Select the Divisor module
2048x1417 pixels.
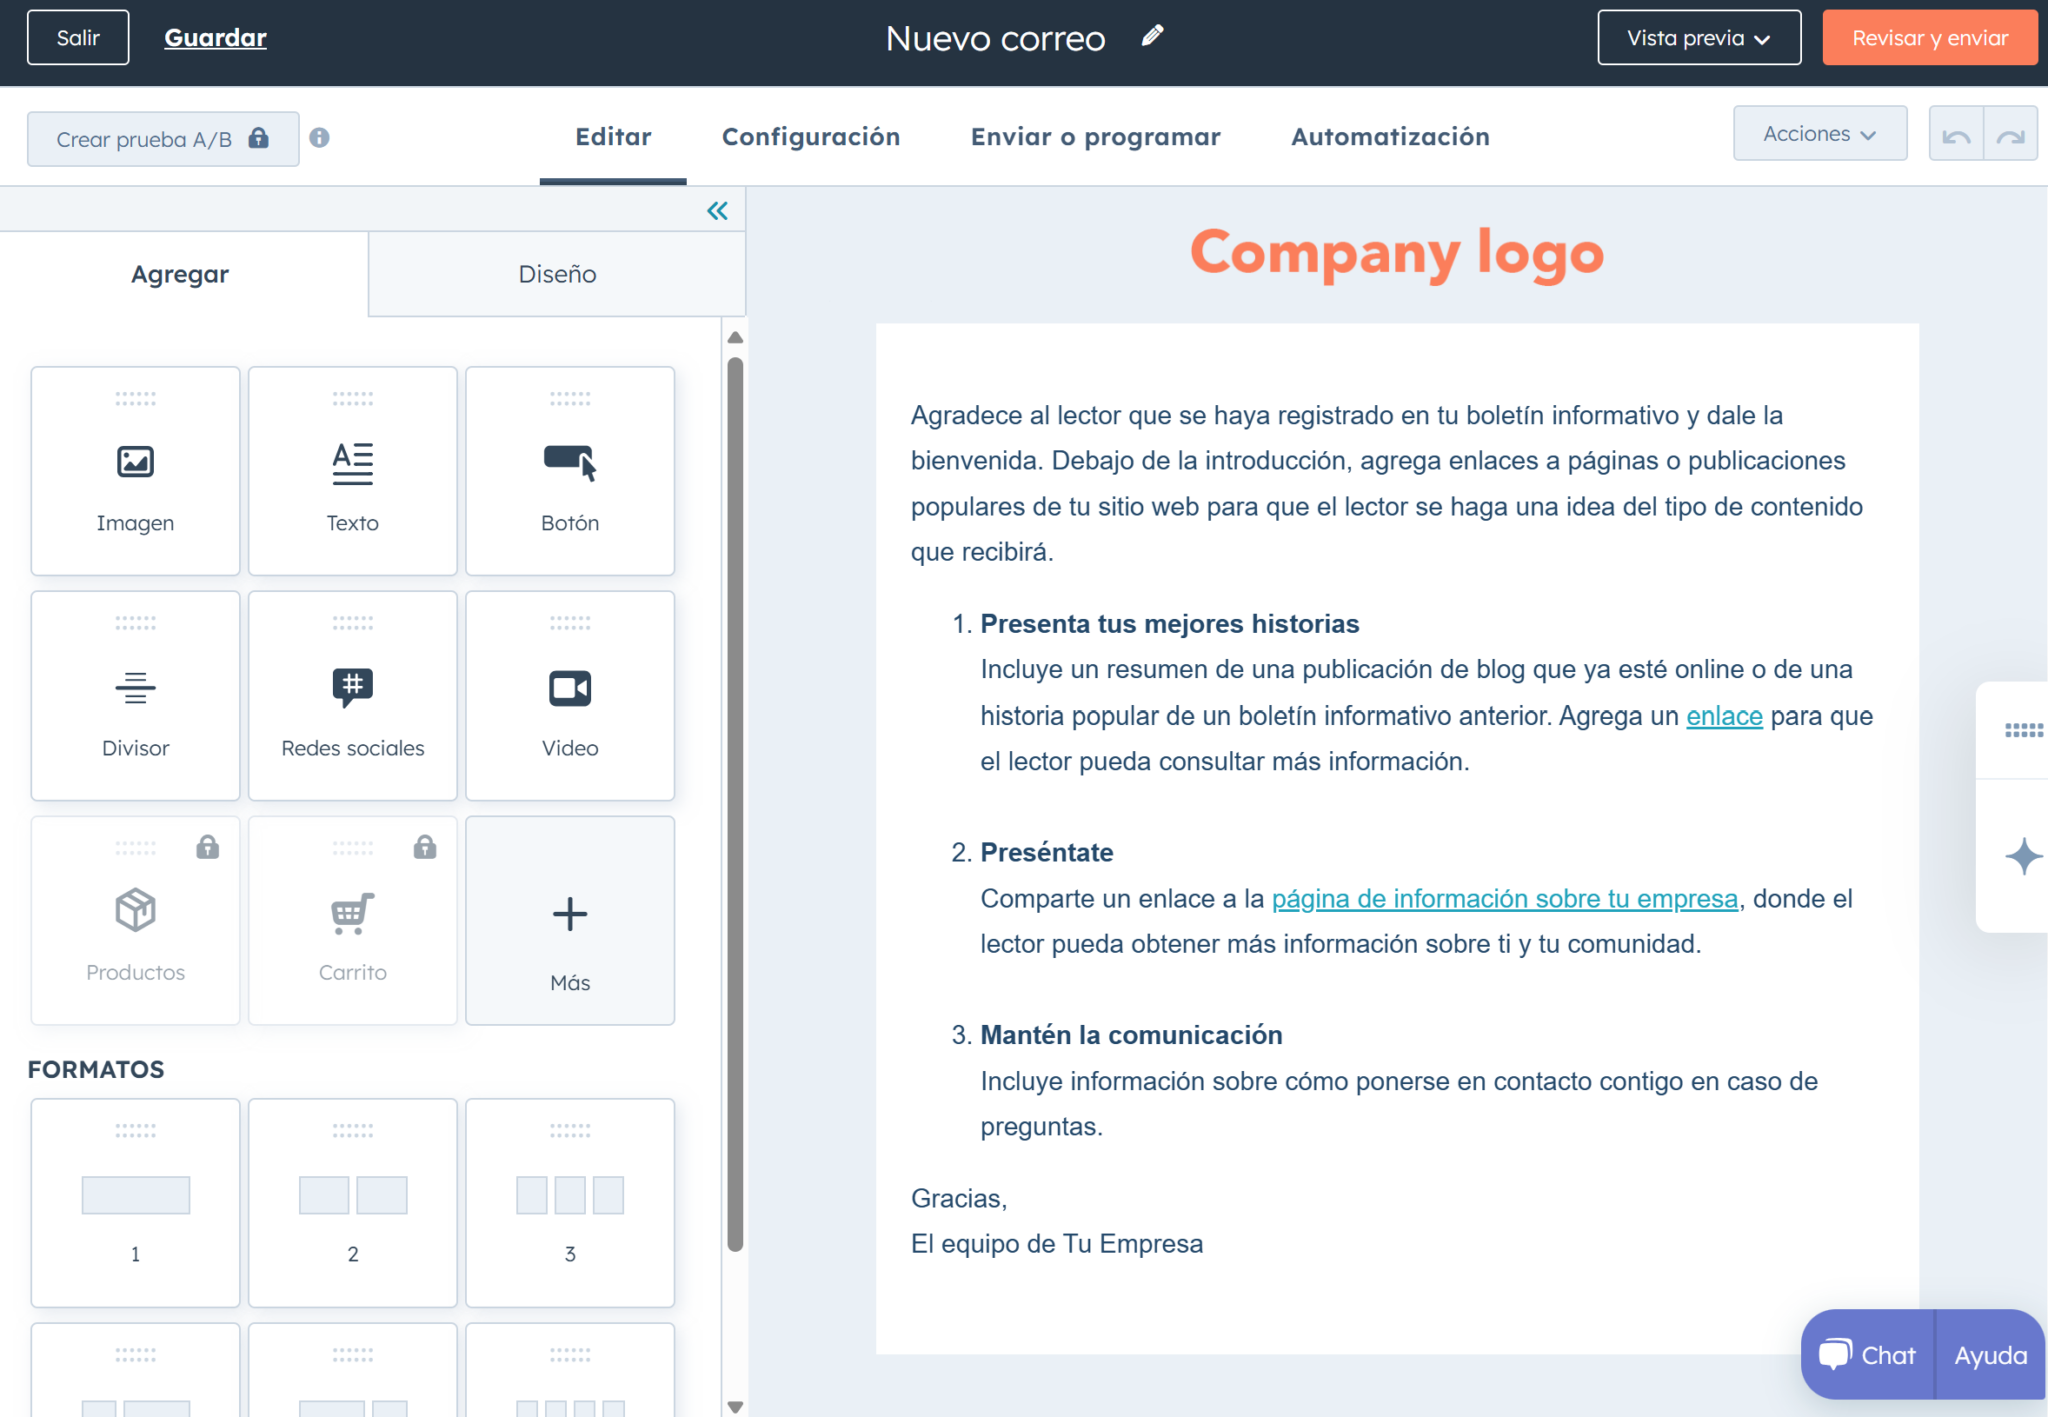tap(135, 696)
